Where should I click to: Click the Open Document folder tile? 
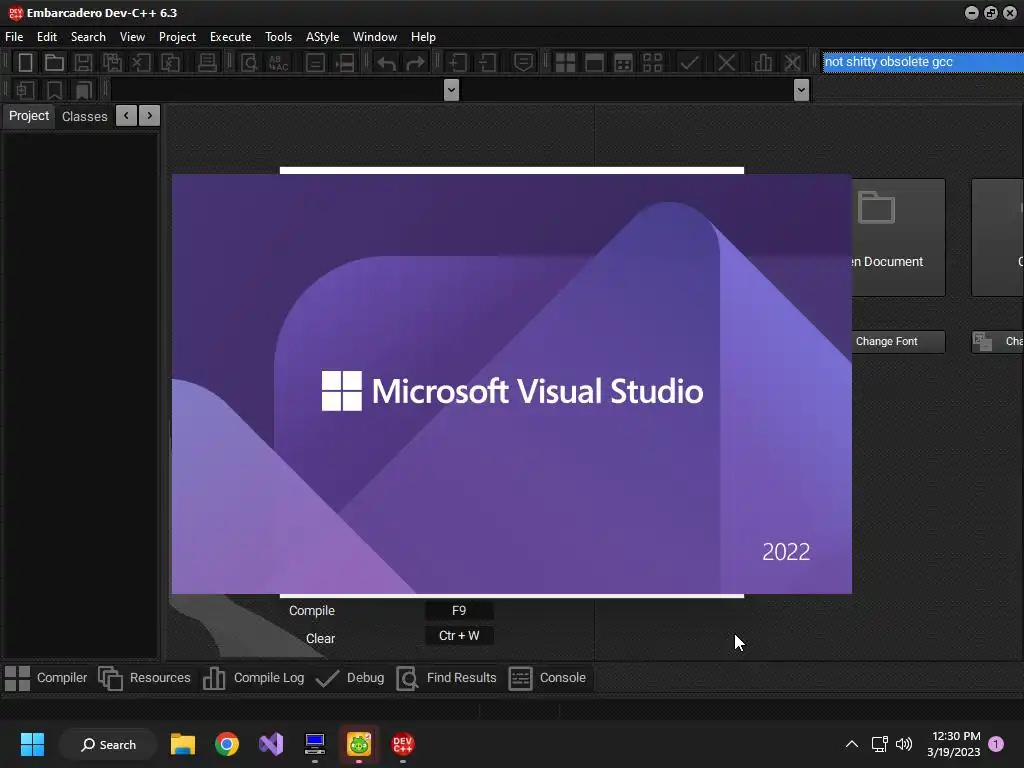(899, 237)
